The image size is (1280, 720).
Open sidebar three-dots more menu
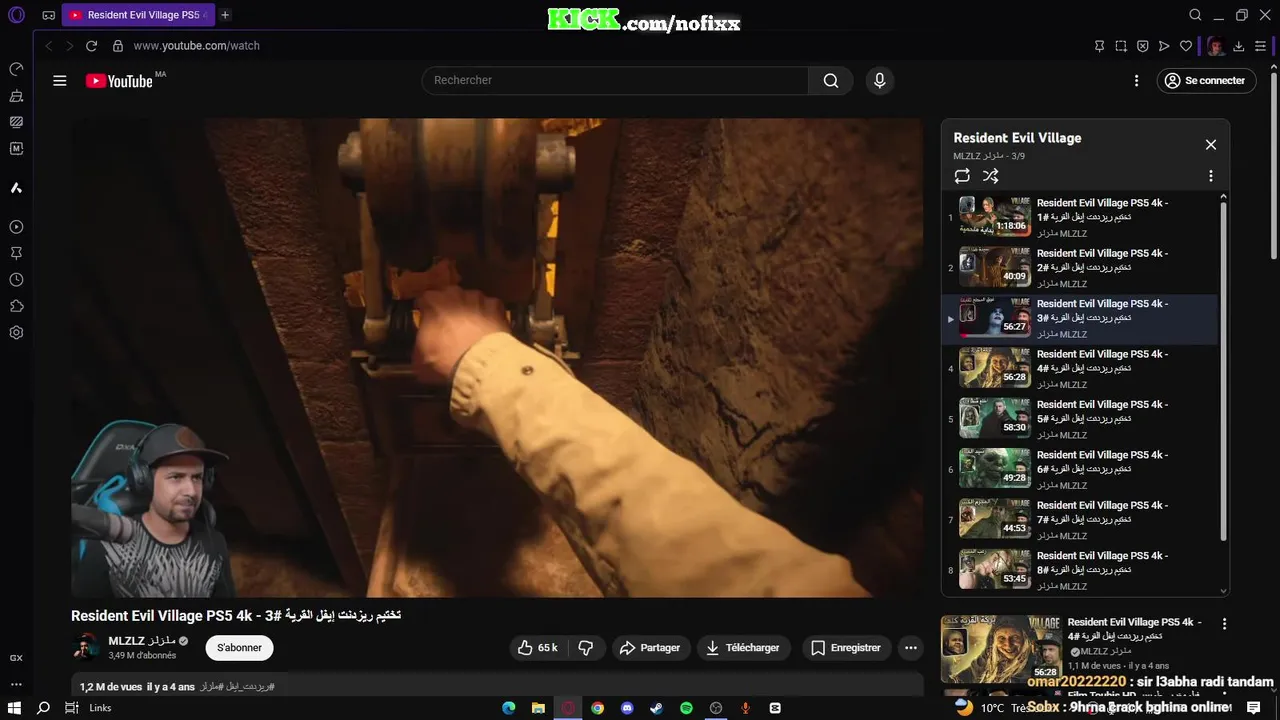[x=16, y=685]
